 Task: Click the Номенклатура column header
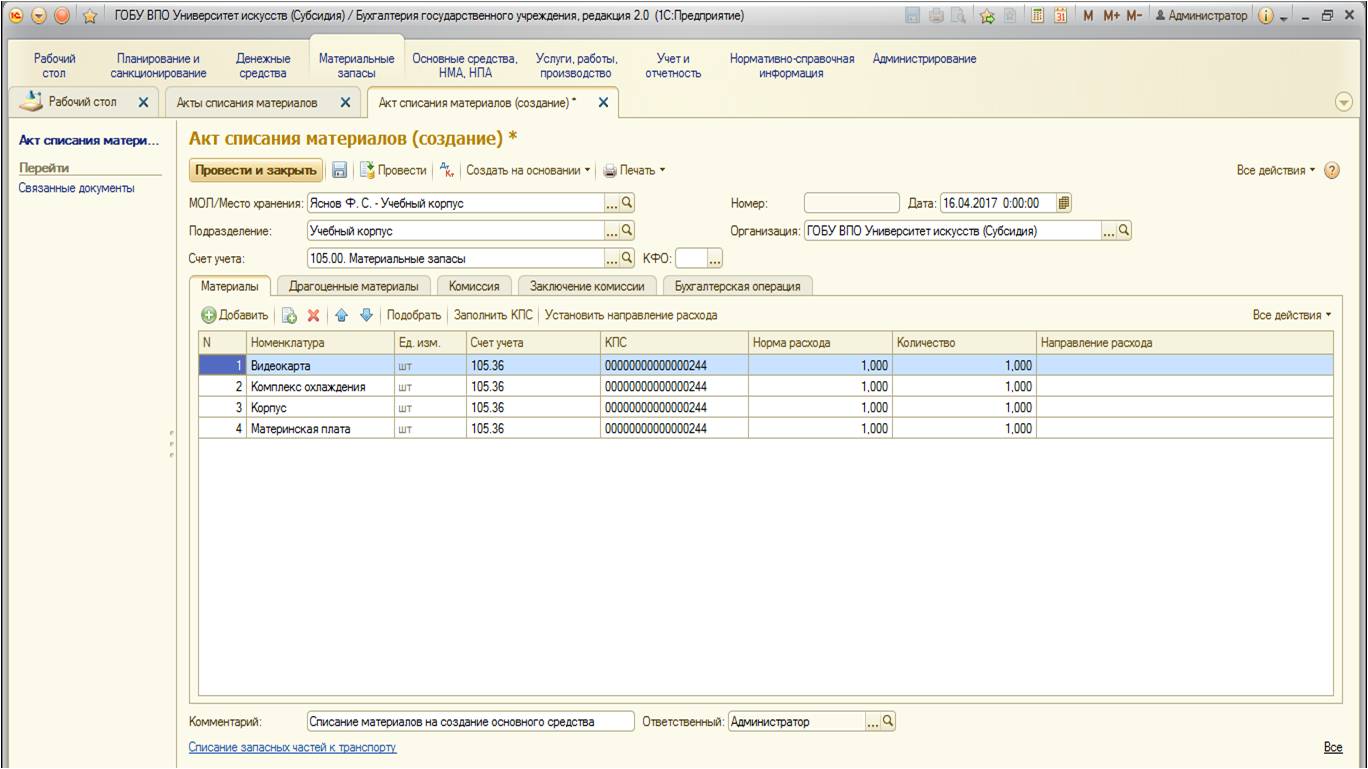pos(320,342)
